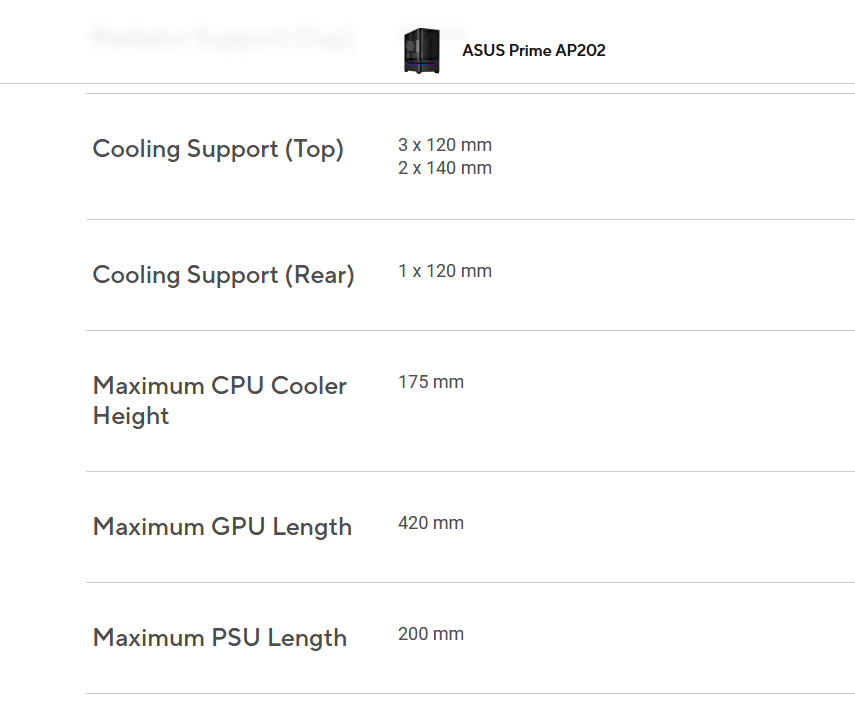The width and height of the screenshot is (855, 721).
Task: Click the blurred Radiator Support (Top) heading
Action: tap(221, 38)
